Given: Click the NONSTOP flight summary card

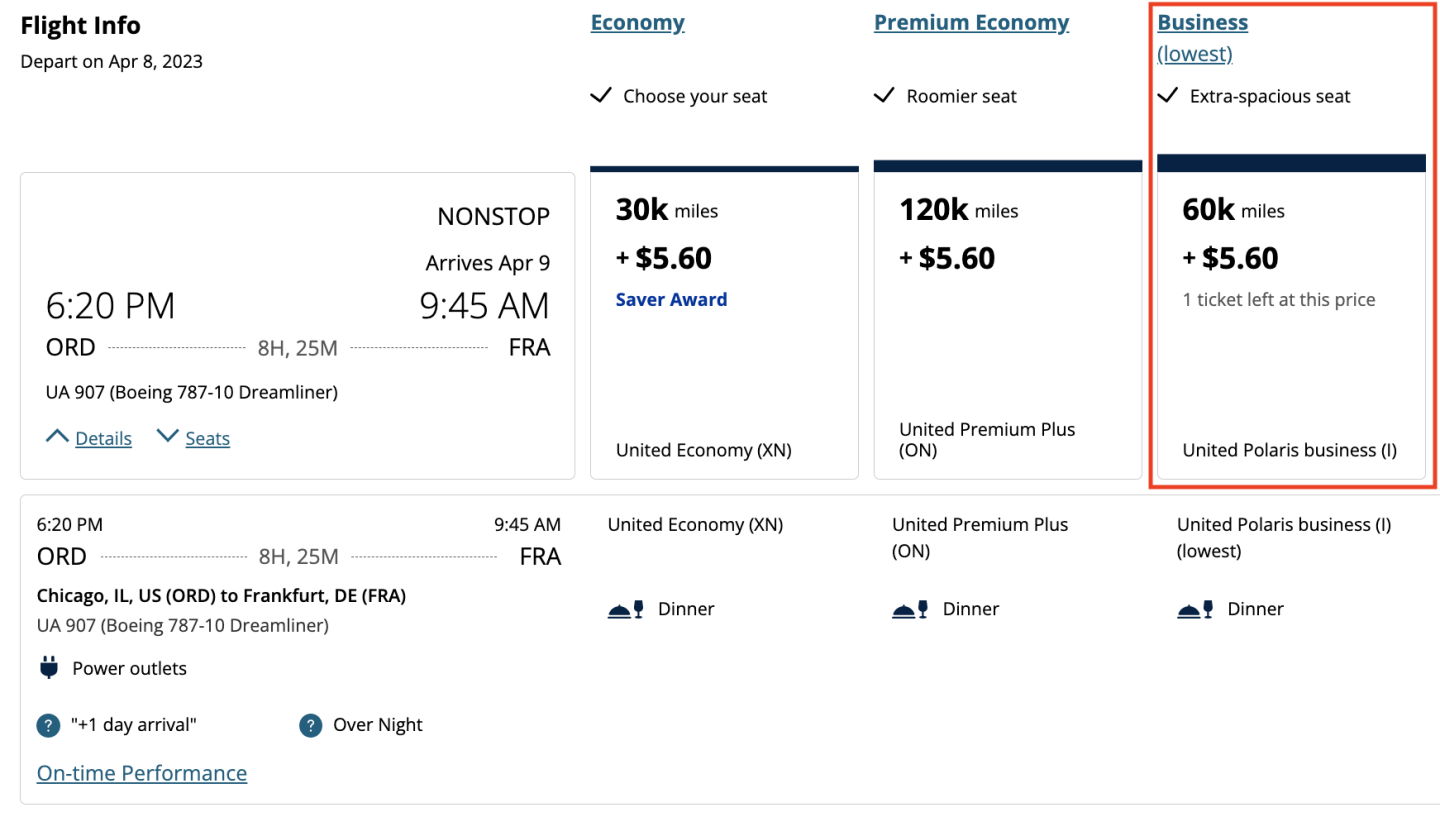Looking at the screenshot, I should 297,325.
